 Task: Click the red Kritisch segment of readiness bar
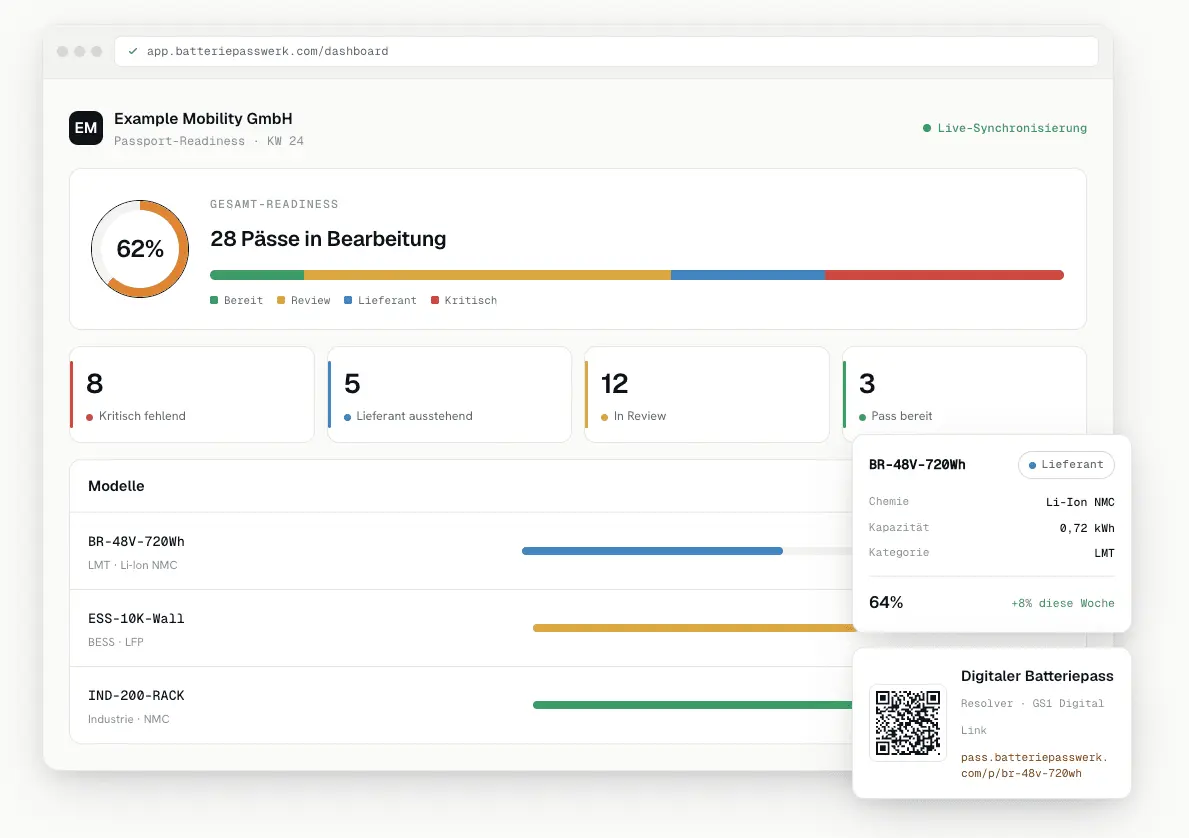pyautogui.click(x=944, y=275)
